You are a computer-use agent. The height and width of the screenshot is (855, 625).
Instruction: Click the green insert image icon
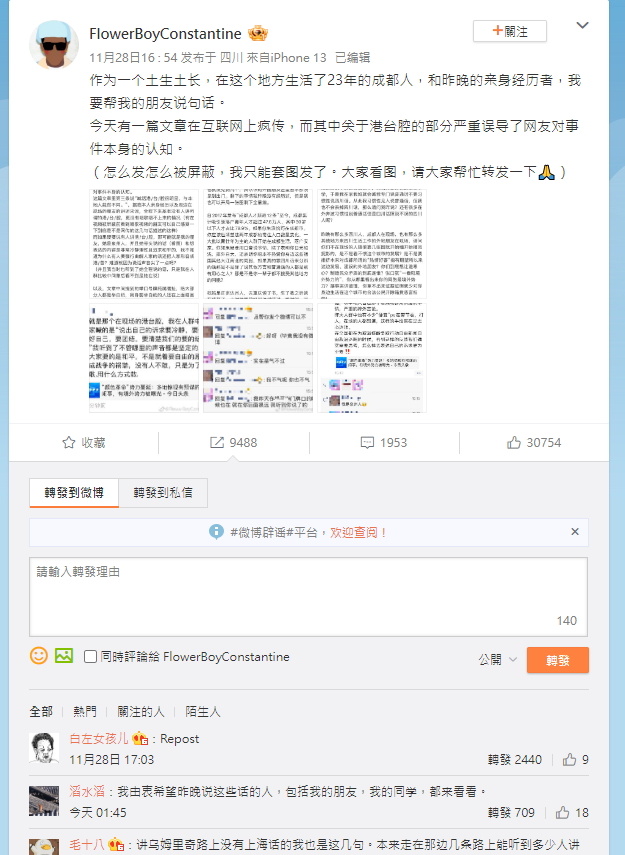[x=64, y=655]
